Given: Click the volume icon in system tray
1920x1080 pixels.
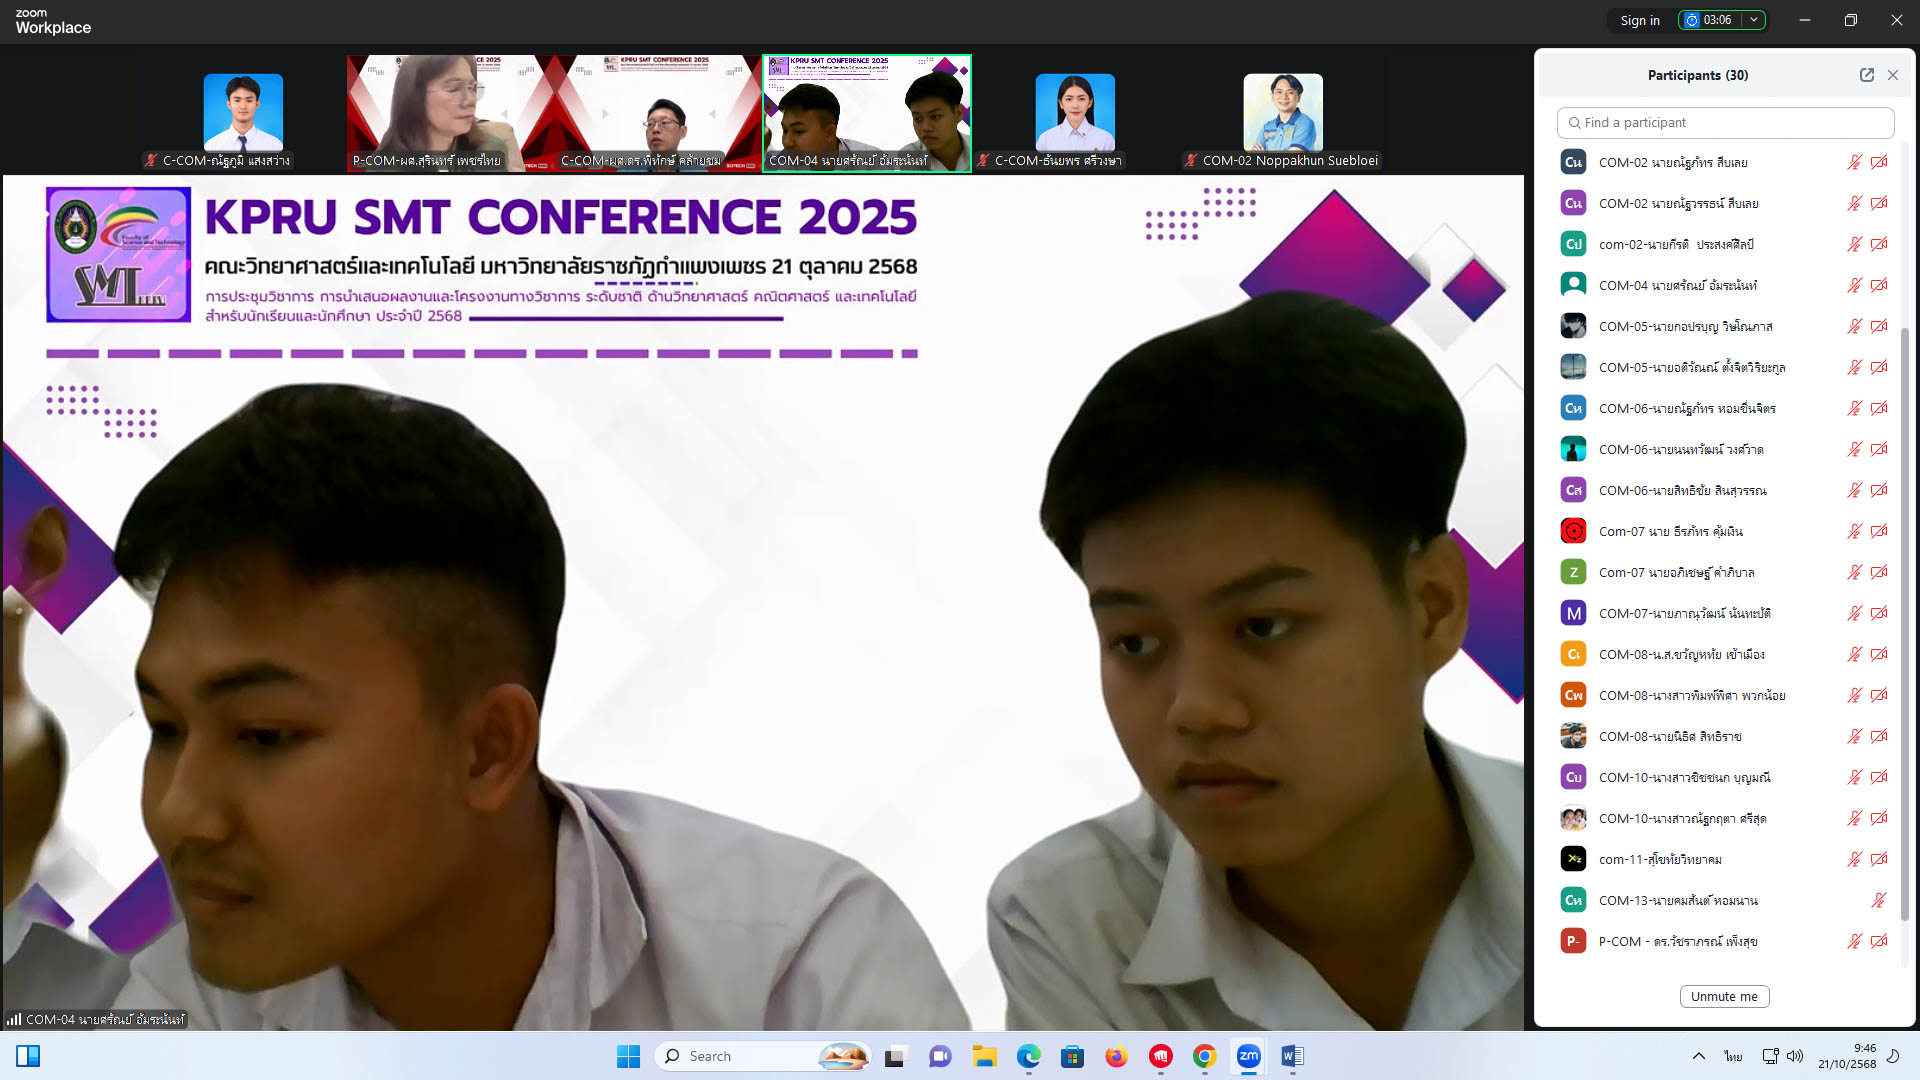Looking at the screenshot, I should click(1795, 1056).
